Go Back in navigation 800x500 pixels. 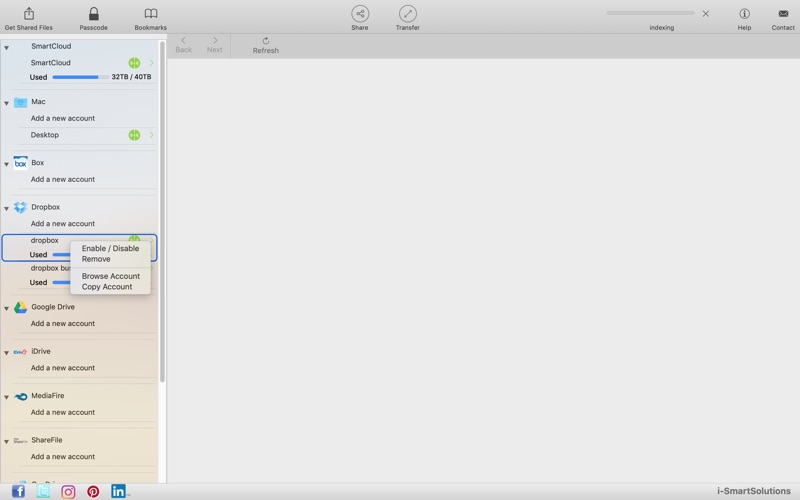point(183,45)
